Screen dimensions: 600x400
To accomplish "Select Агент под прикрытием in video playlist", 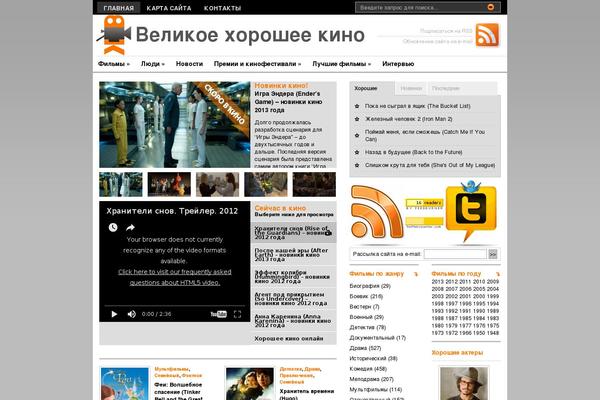I will pyautogui.click(x=293, y=299).
